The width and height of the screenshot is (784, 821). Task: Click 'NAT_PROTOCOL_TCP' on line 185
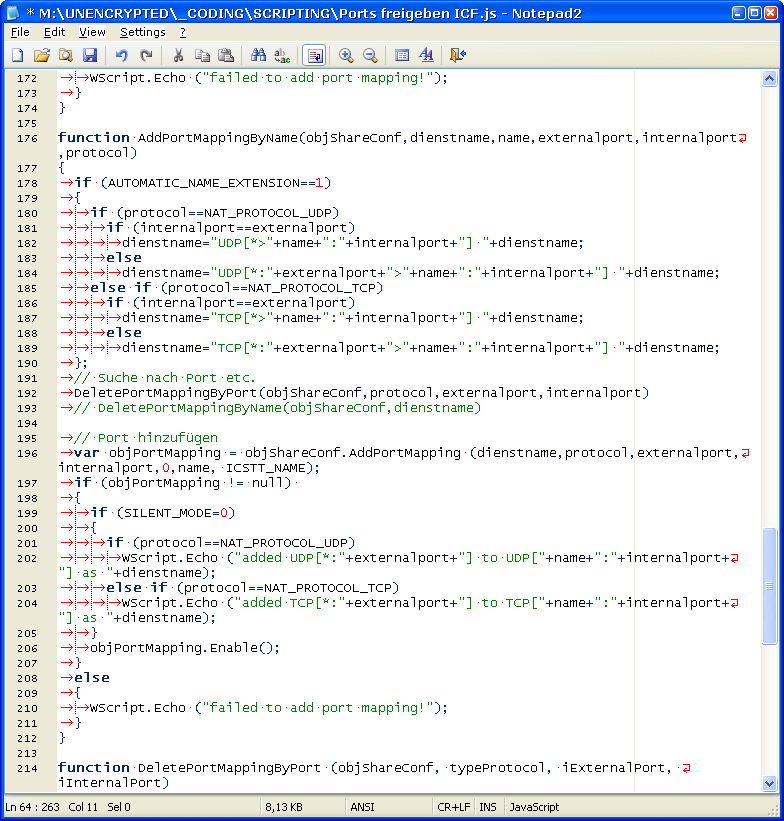pos(312,288)
